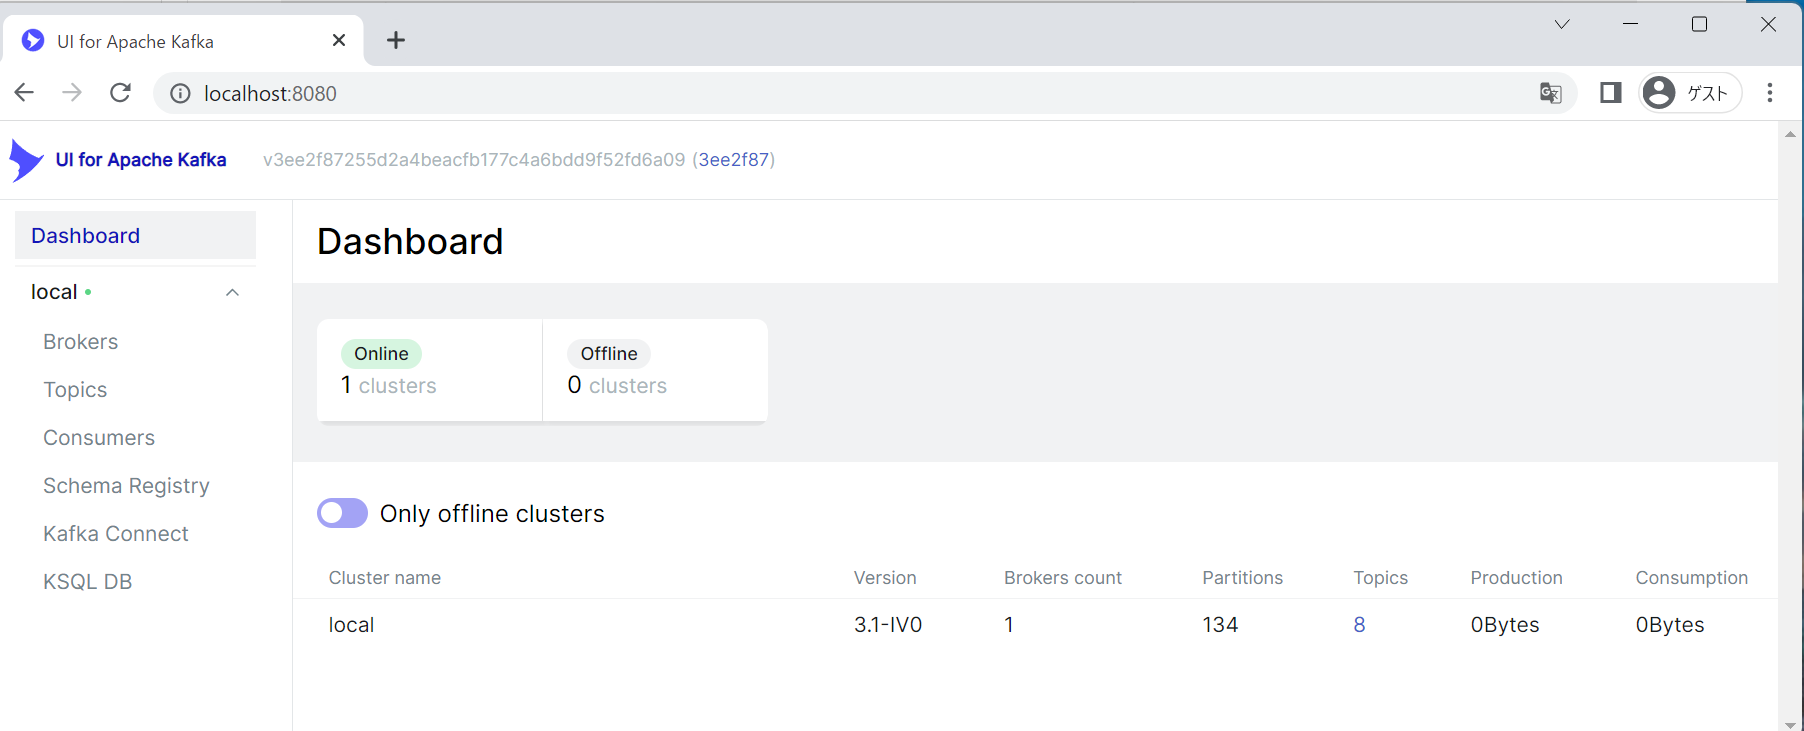Select Dashboard in the sidebar
Screen dimensions: 1804x731
[135, 235]
